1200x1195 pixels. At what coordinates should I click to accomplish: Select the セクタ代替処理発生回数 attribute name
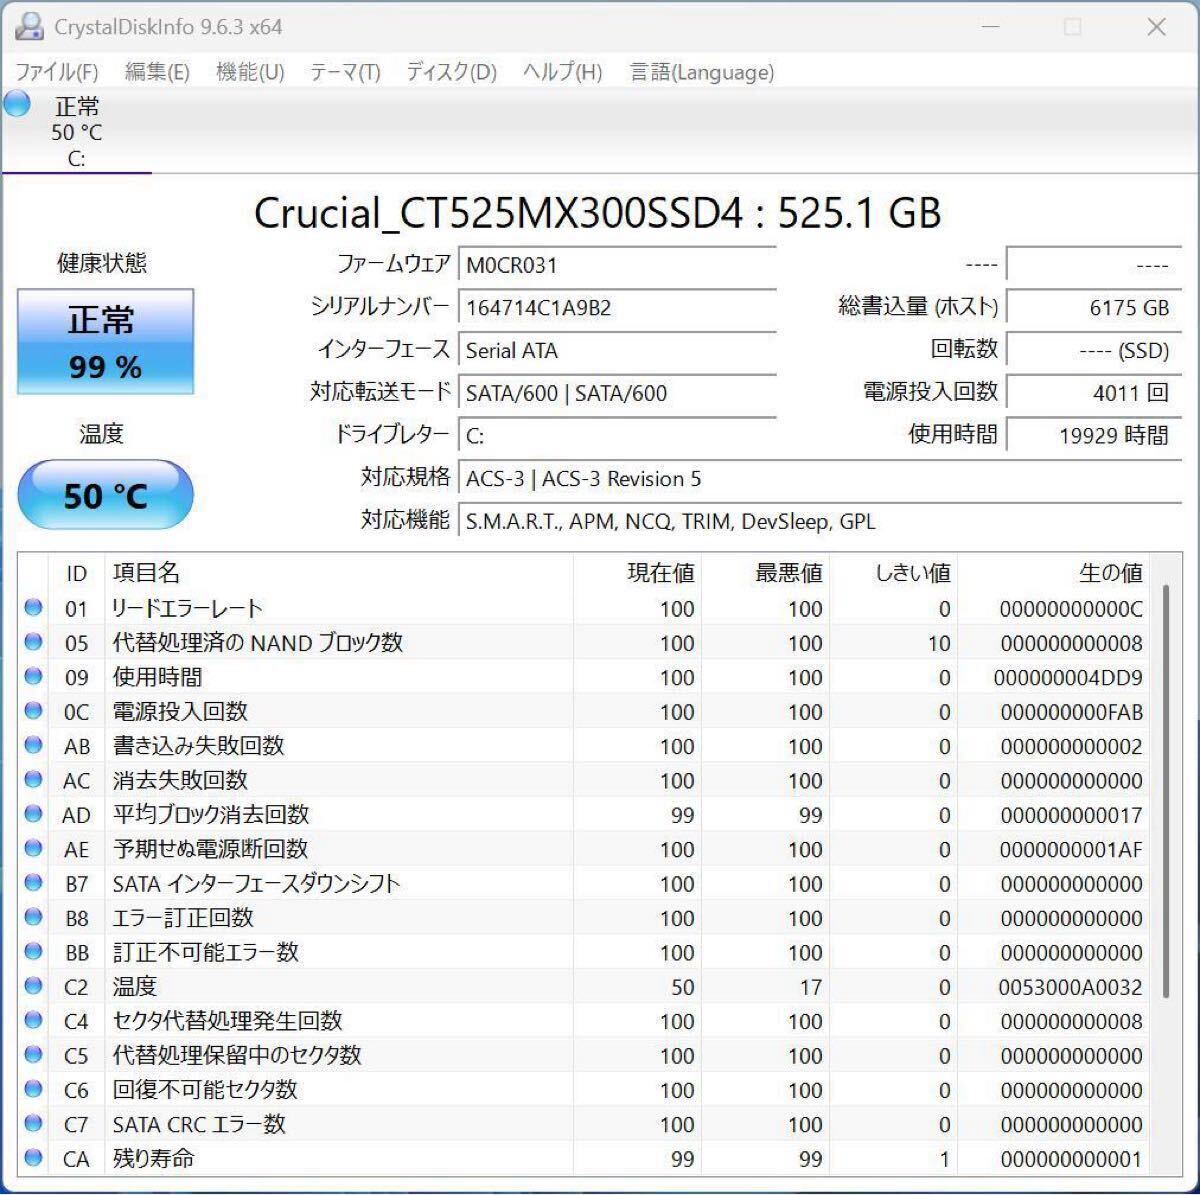227,1020
